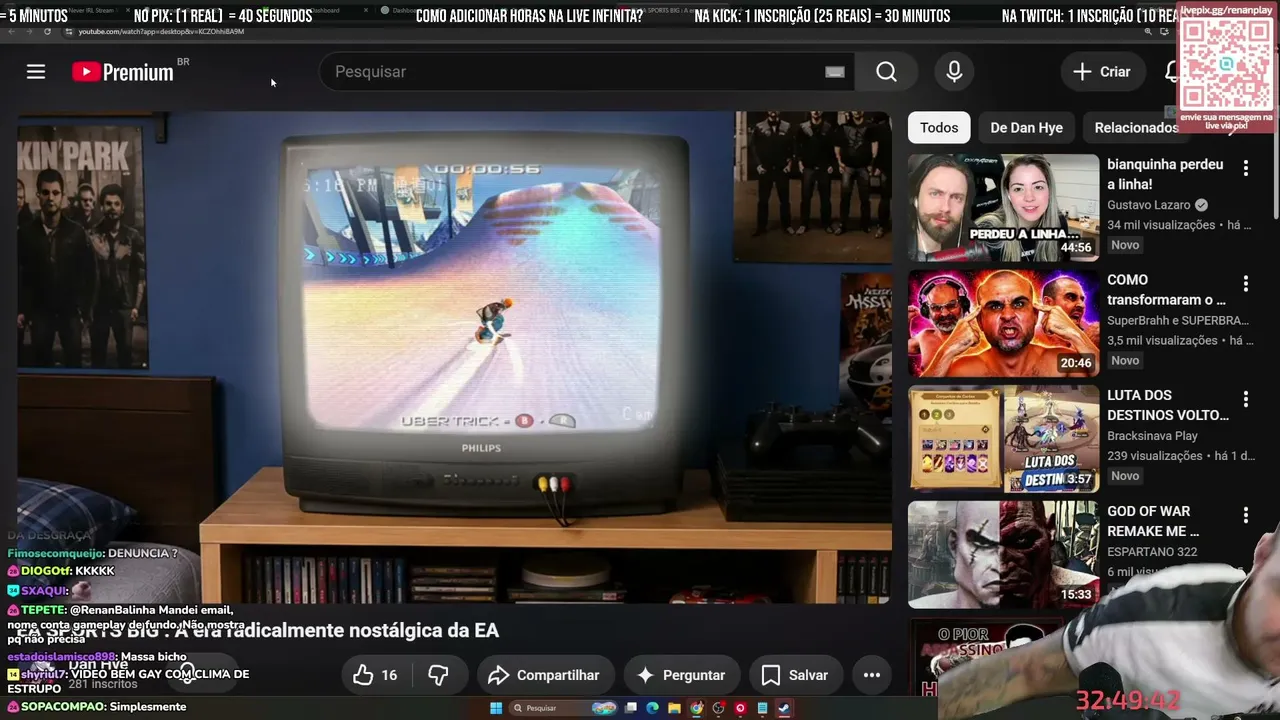Click the youtube.com address bar URL
The height and width of the screenshot is (720, 1280).
pyautogui.click(x=161, y=32)
